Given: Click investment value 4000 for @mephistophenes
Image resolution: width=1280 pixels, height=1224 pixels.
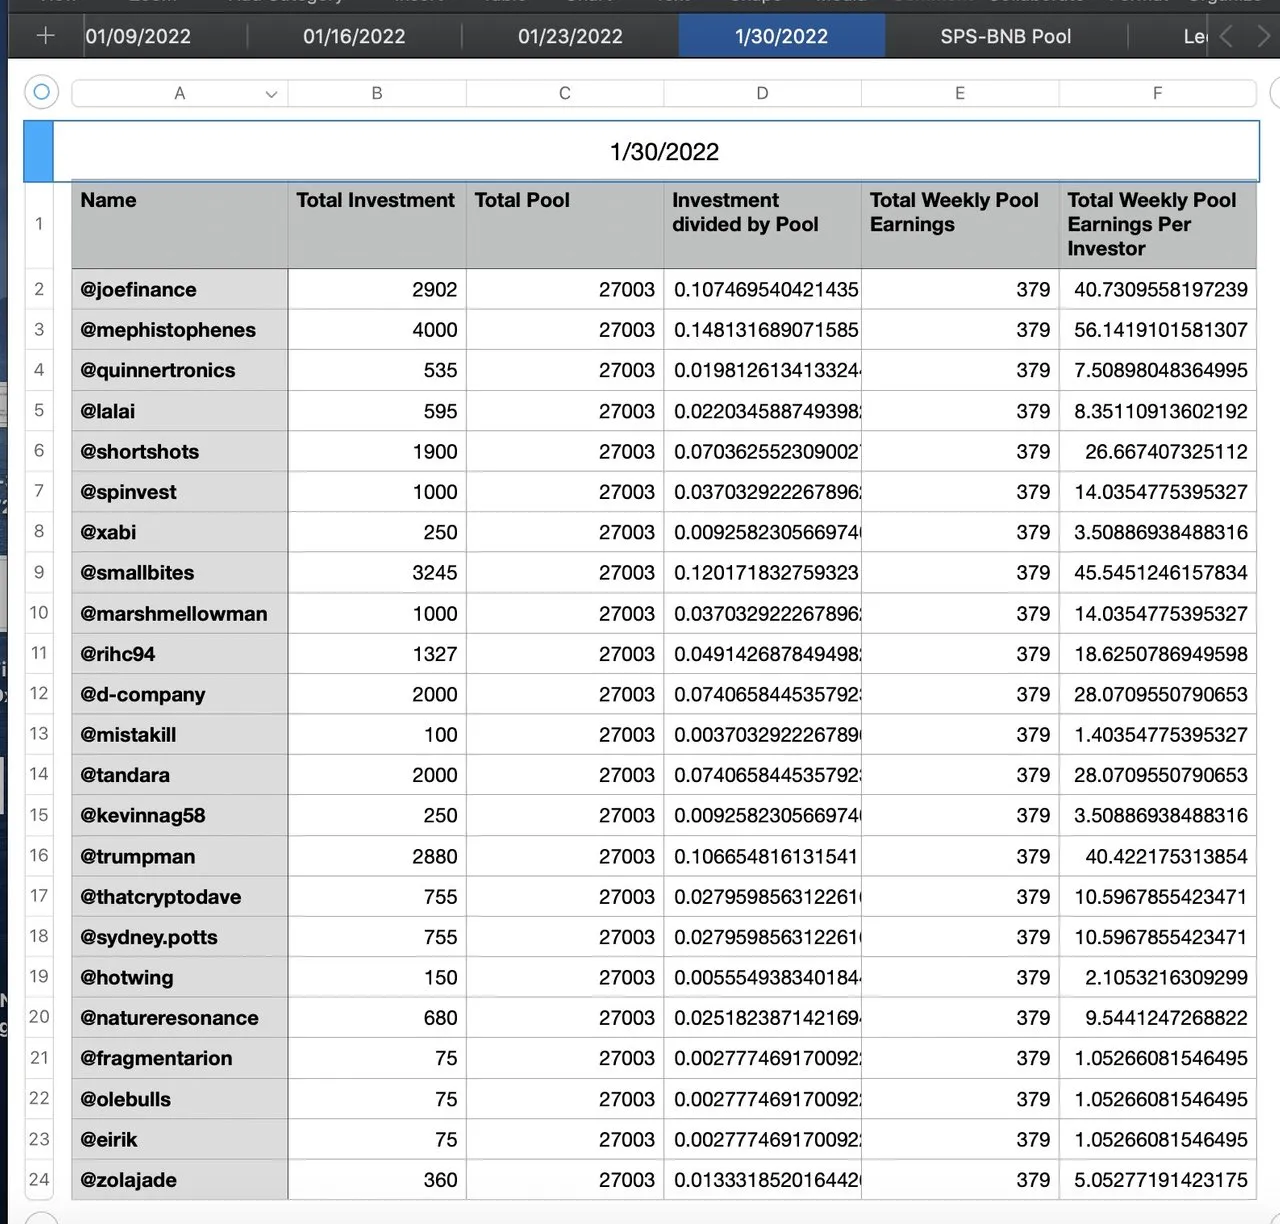Looking at the screenshot, I should tap(377, 330).
